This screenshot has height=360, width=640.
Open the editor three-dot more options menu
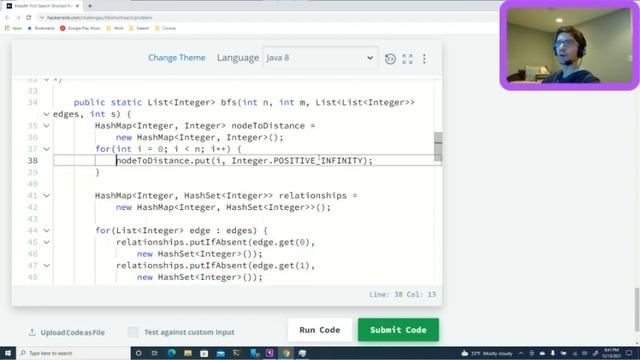[424, 59]
